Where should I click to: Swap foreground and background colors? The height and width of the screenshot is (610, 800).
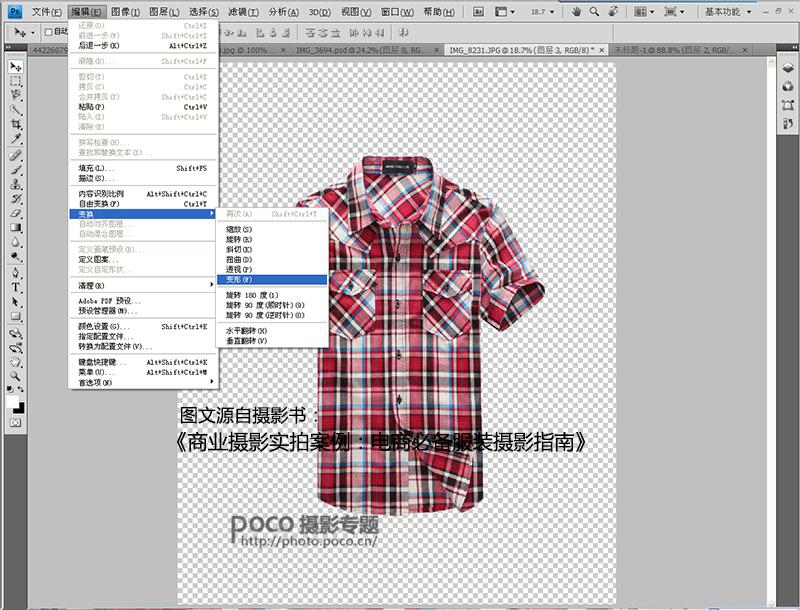(21, 388)
